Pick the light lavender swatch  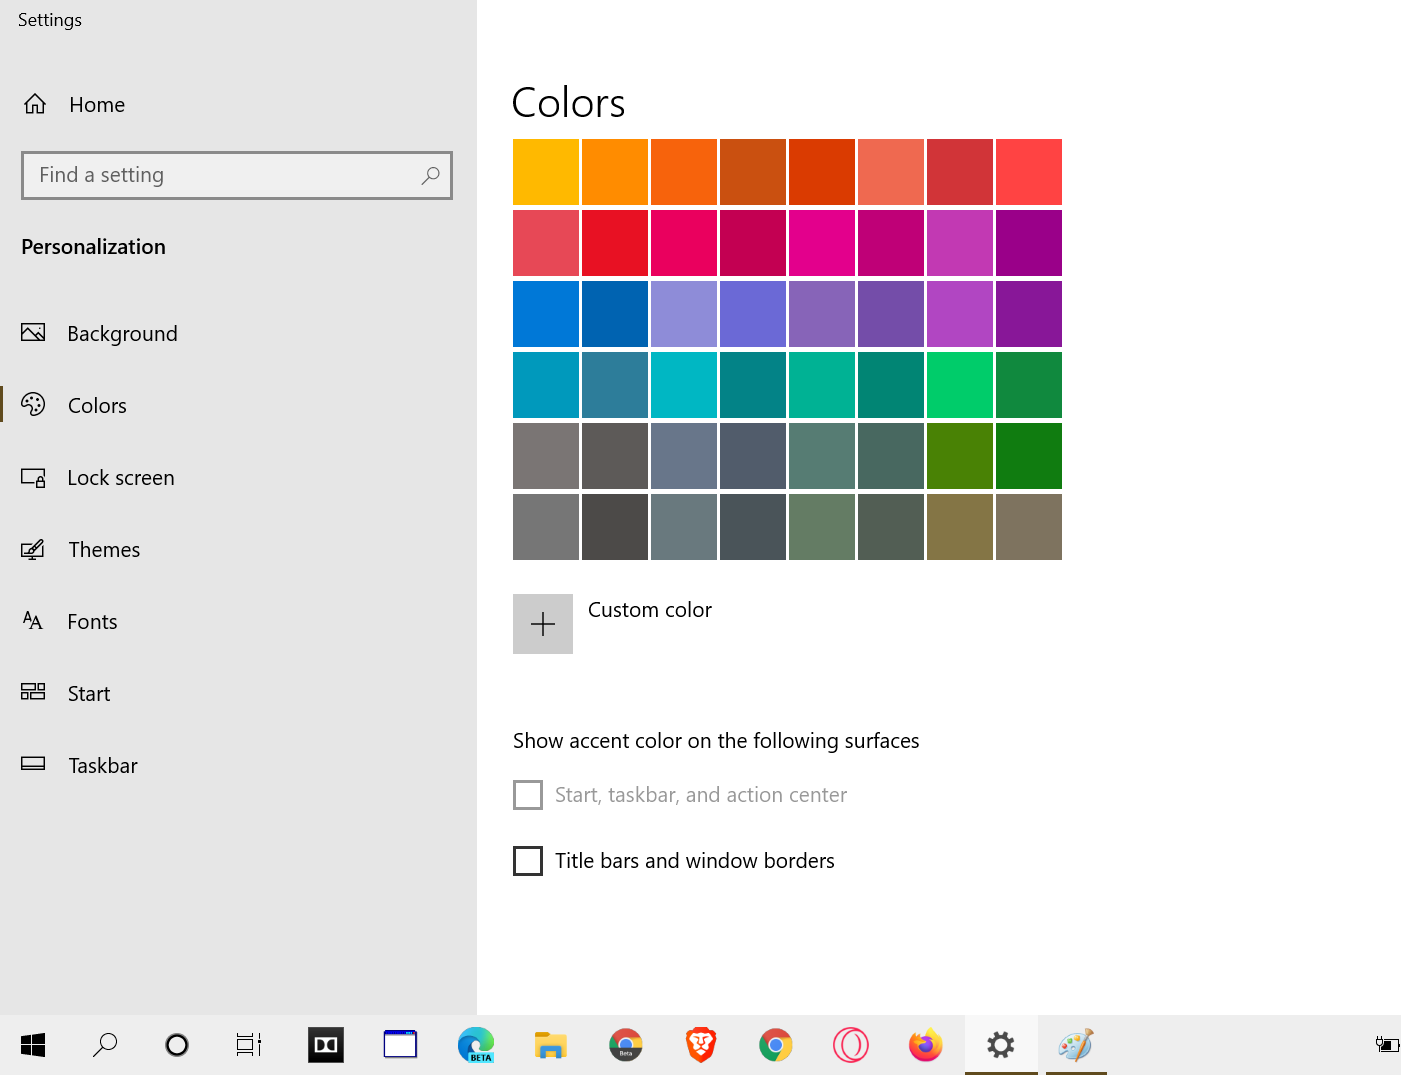pos(684,314)
